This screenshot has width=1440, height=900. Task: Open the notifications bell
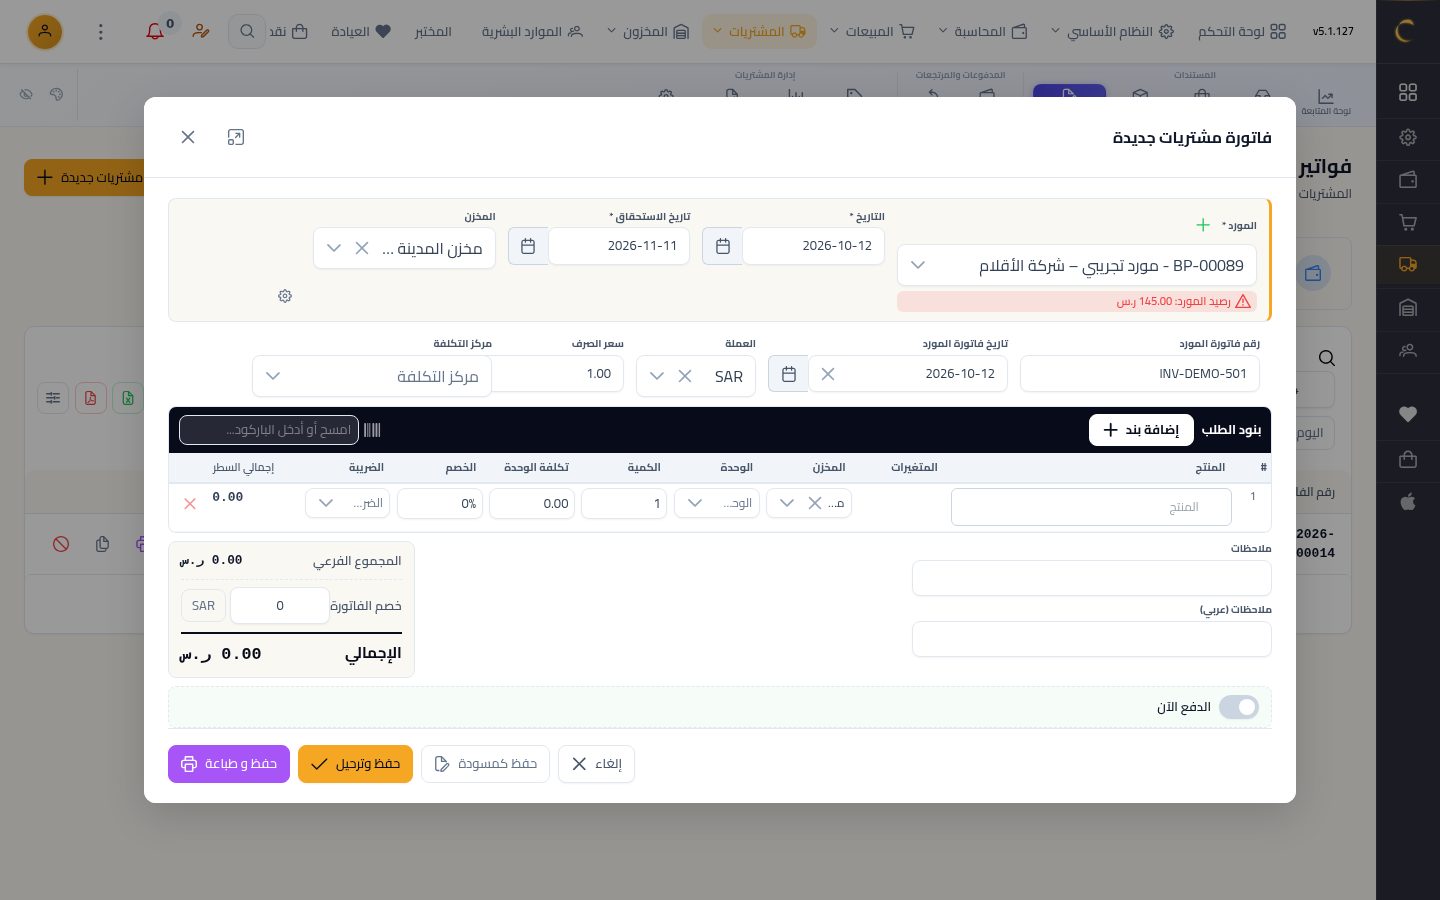coord(155,32)
